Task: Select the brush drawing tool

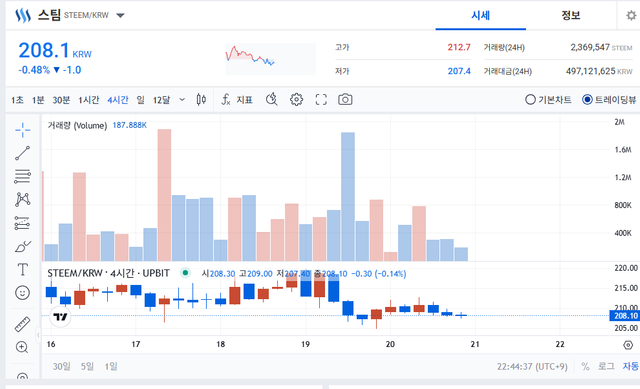Action: pos(22,247)
